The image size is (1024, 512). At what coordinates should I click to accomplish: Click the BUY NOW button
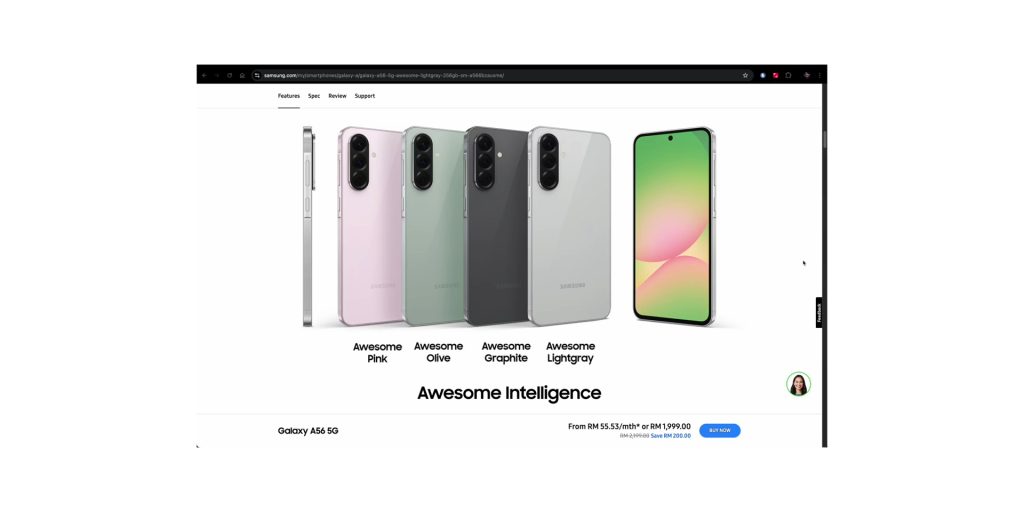720,430
